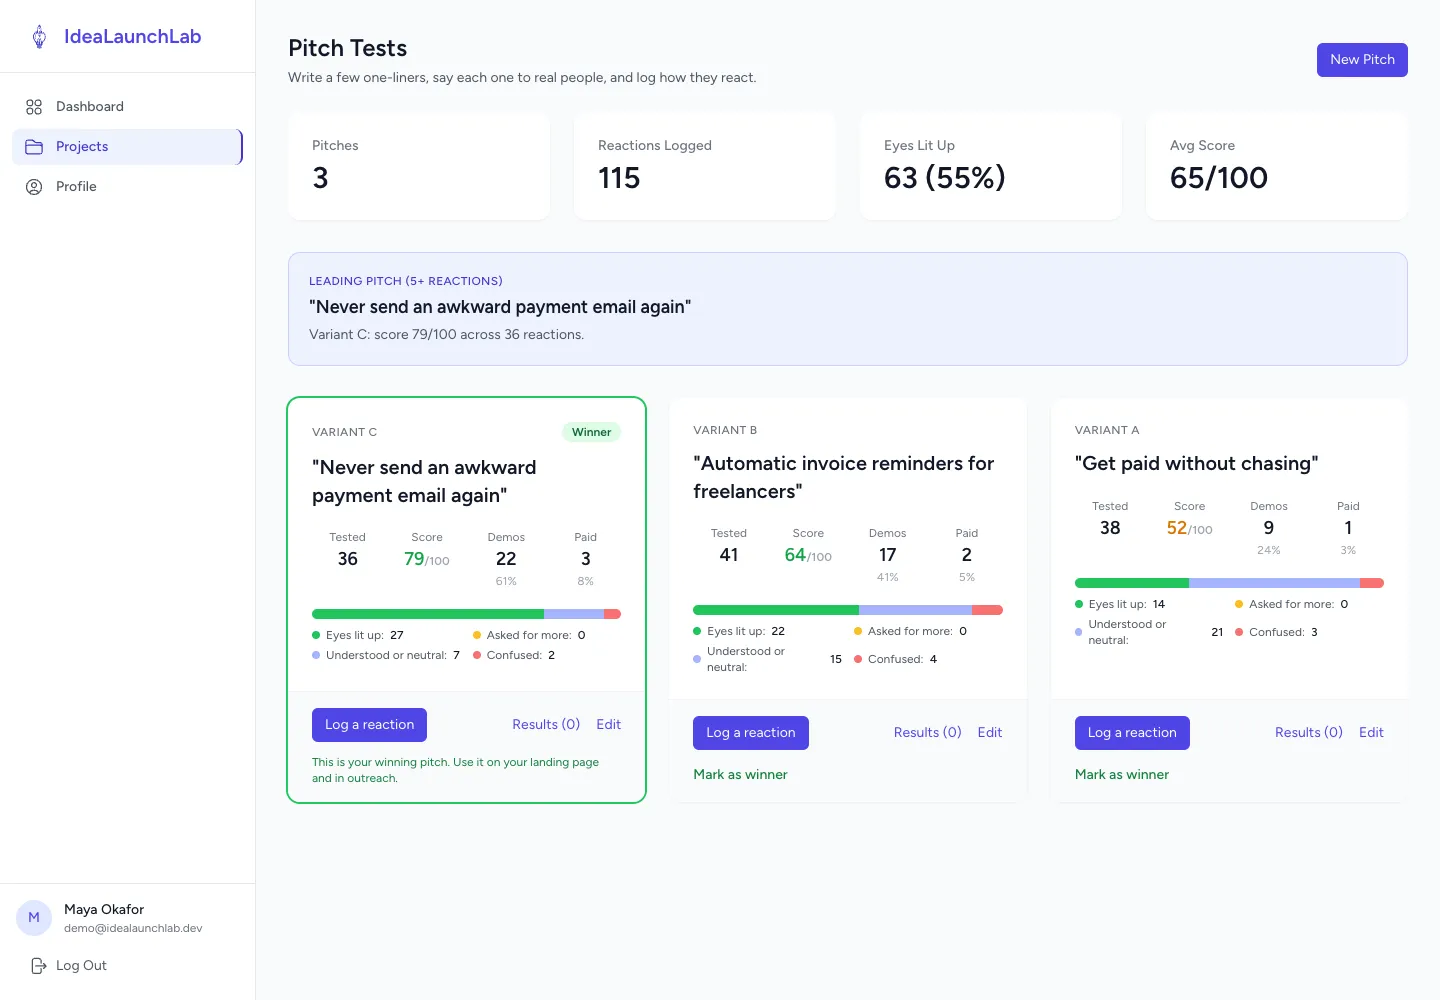The width and height of the screenshot is (1440, 1000).
Task: Mark Variant B as winner
Action: click(740, 775)
